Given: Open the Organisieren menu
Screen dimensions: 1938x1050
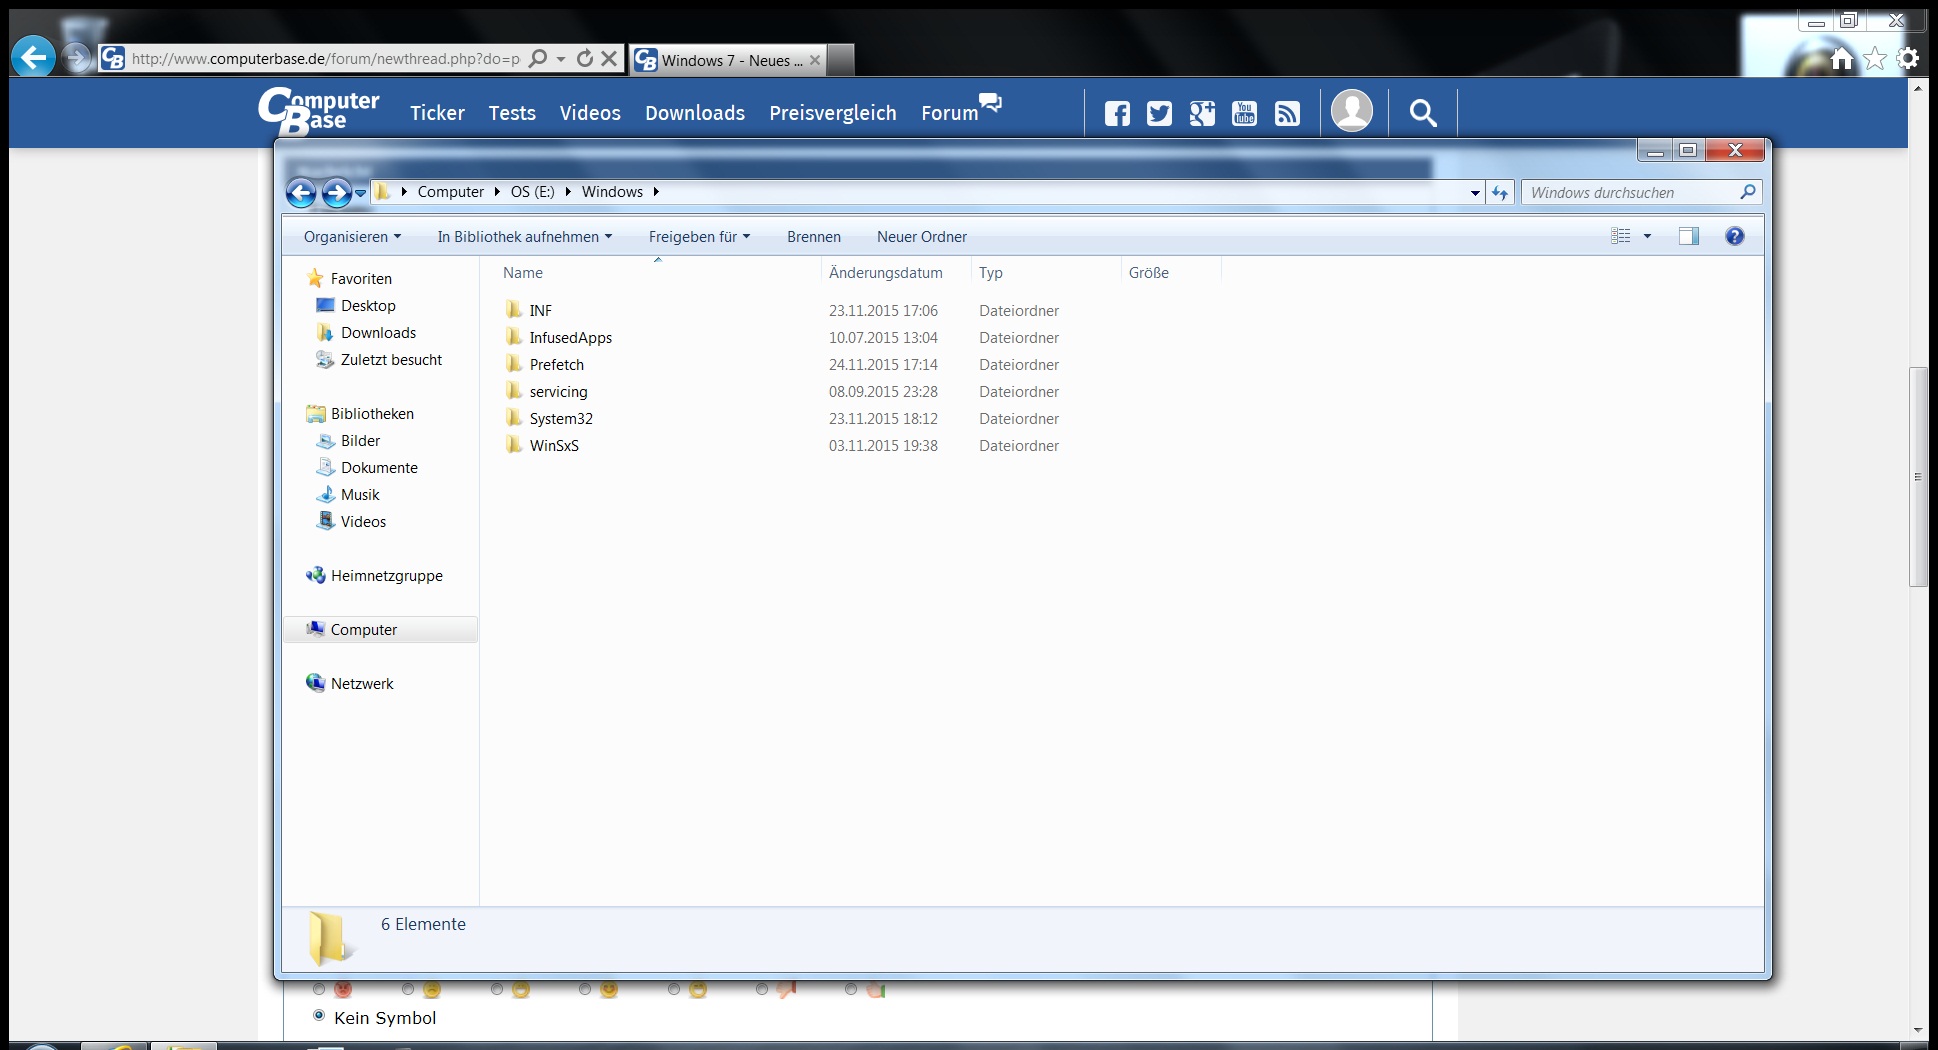Looking at the screenshot, I should tap(352, 237).
